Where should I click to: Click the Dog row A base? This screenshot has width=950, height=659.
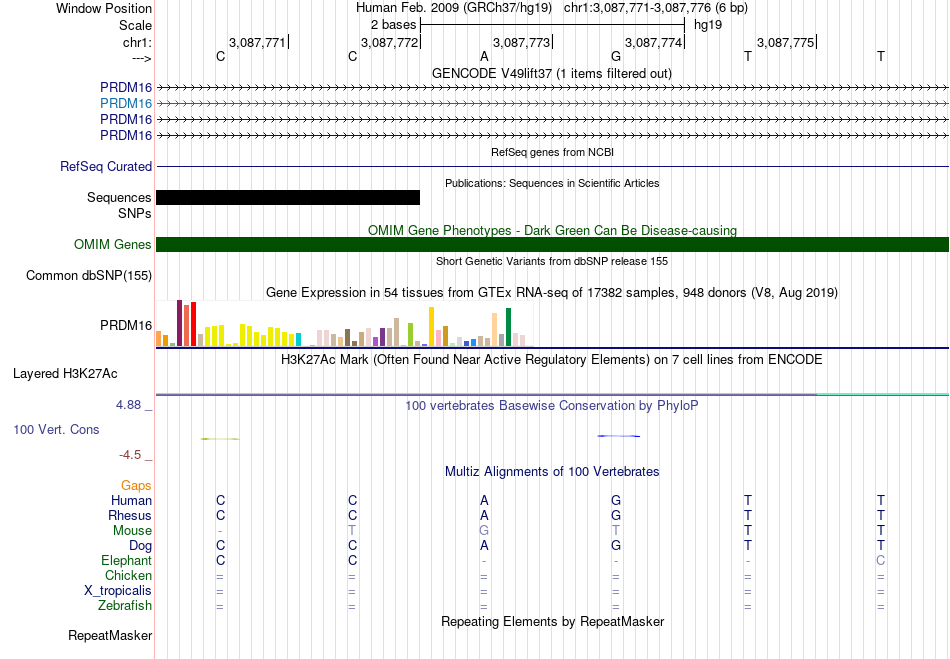(x=484, y=545)
